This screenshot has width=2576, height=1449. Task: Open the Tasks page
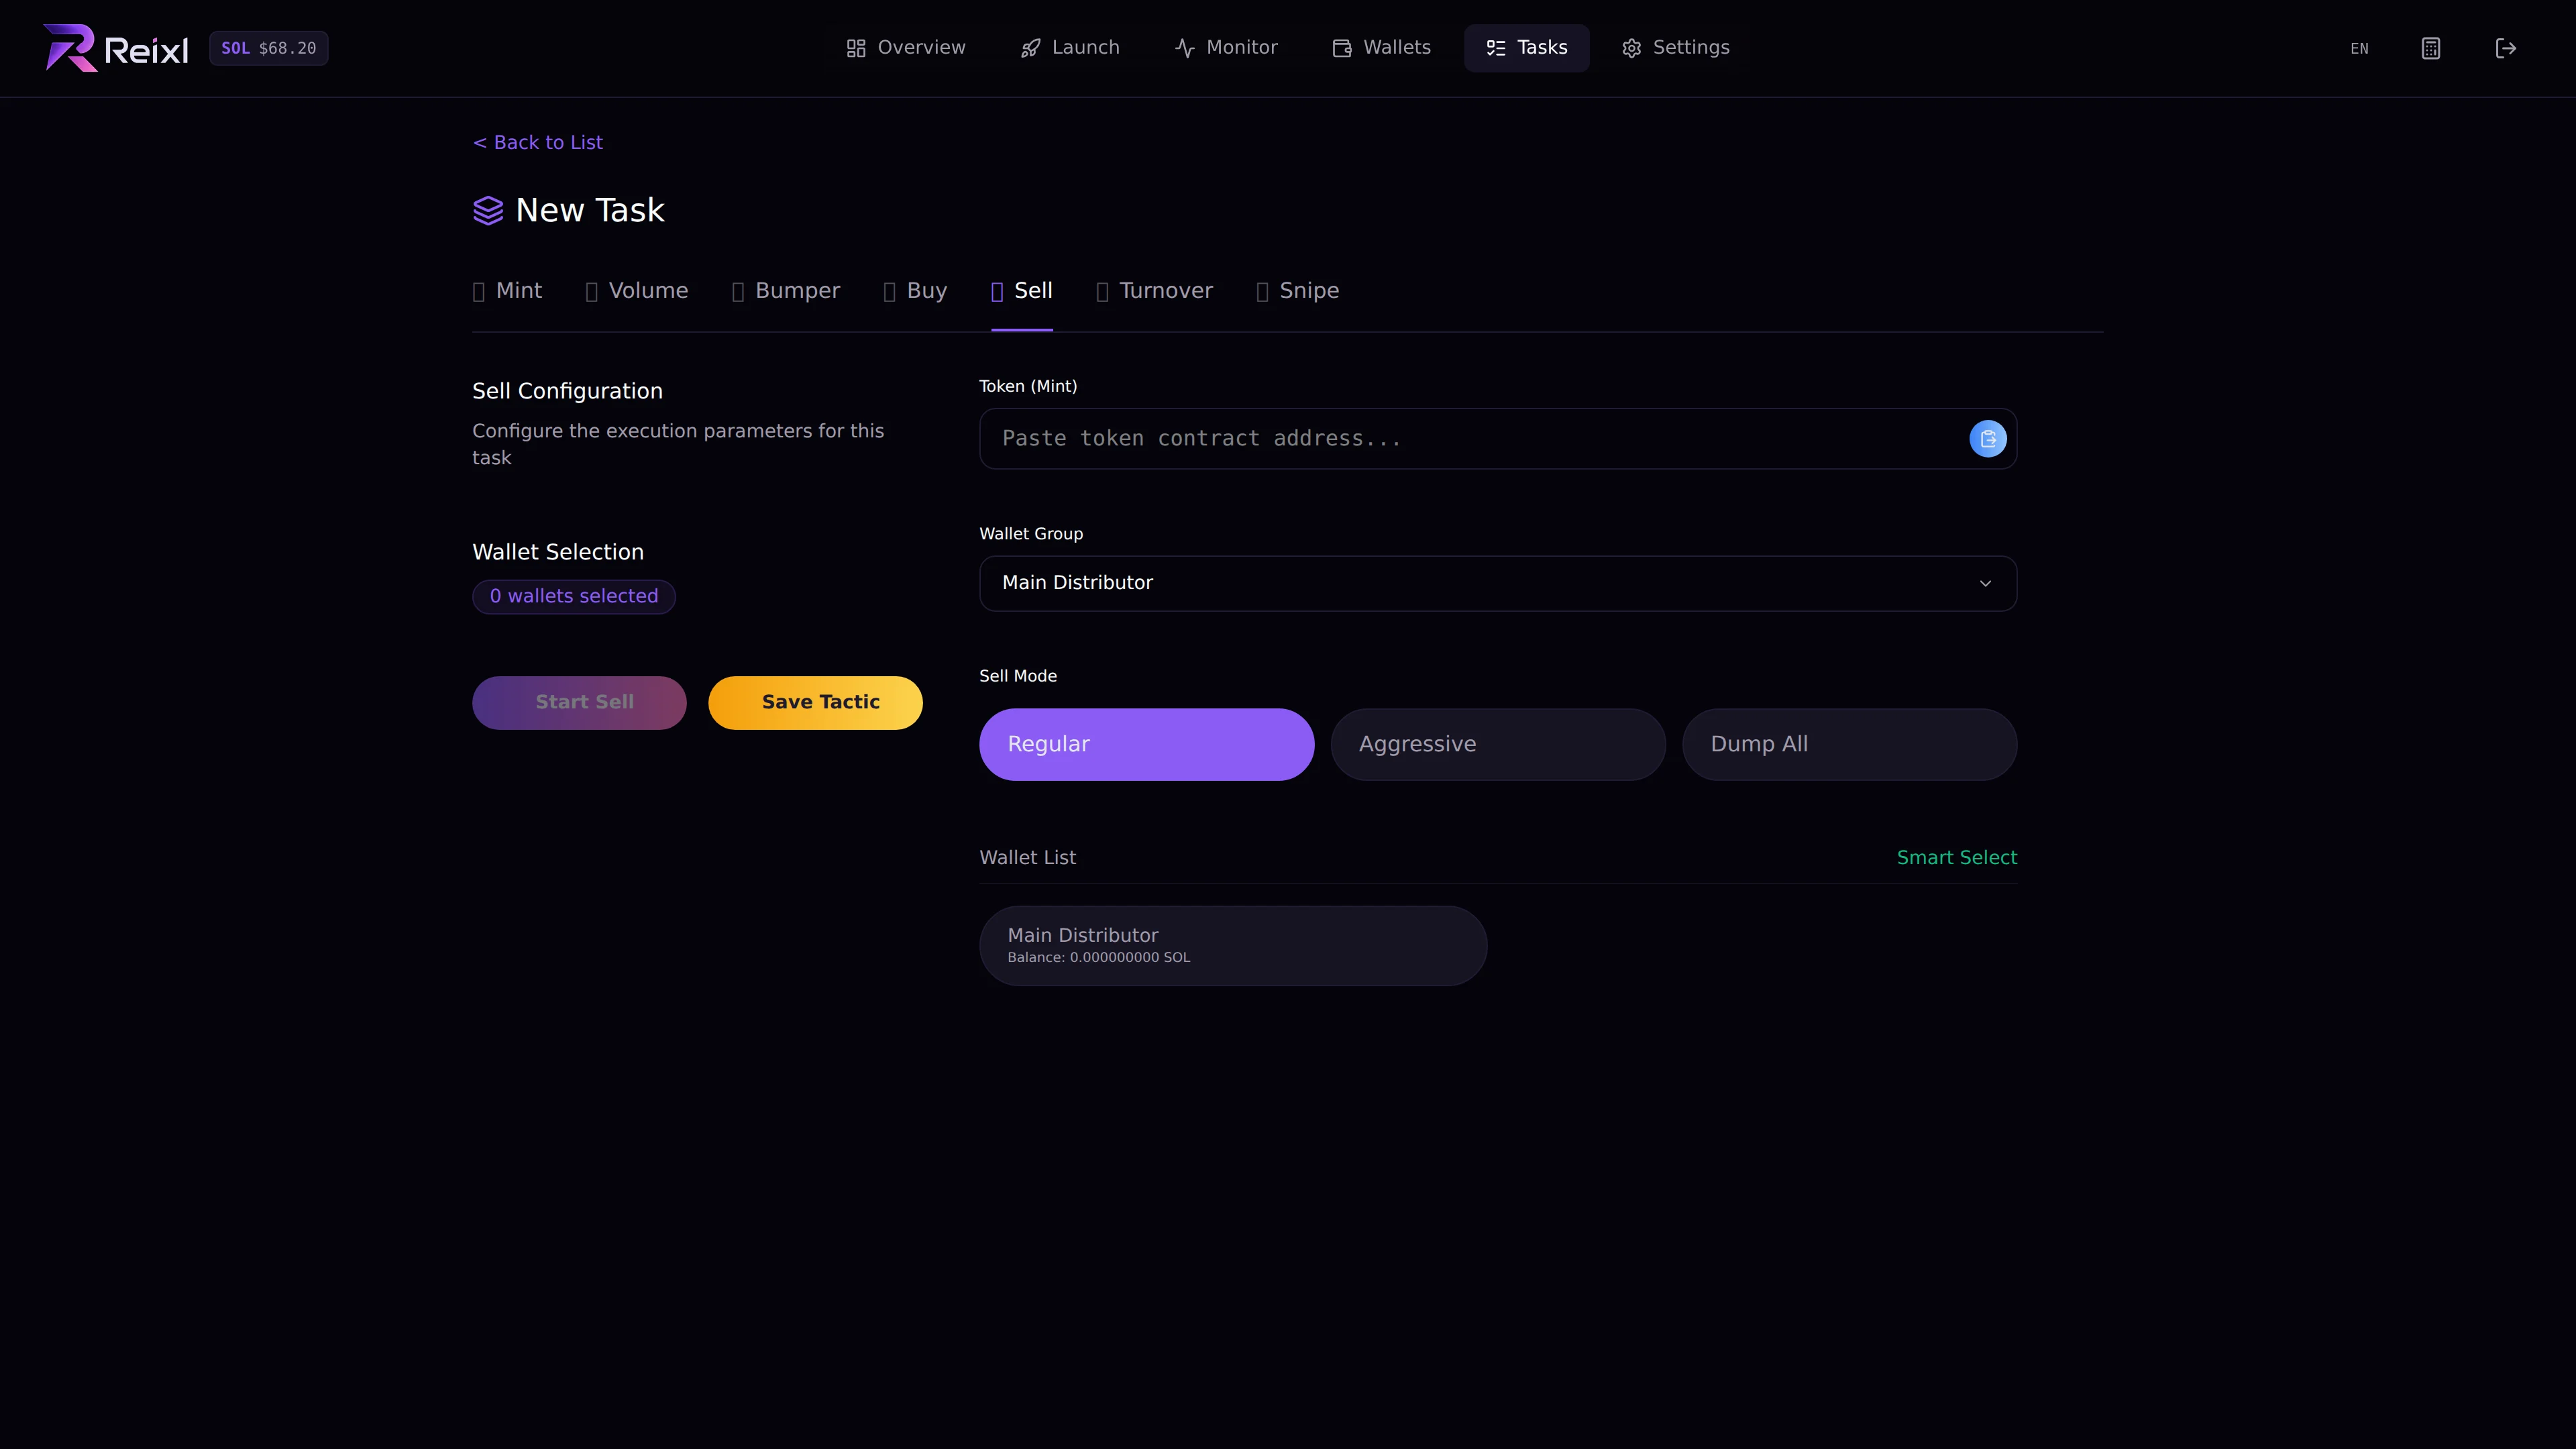tap(1527, 48)
